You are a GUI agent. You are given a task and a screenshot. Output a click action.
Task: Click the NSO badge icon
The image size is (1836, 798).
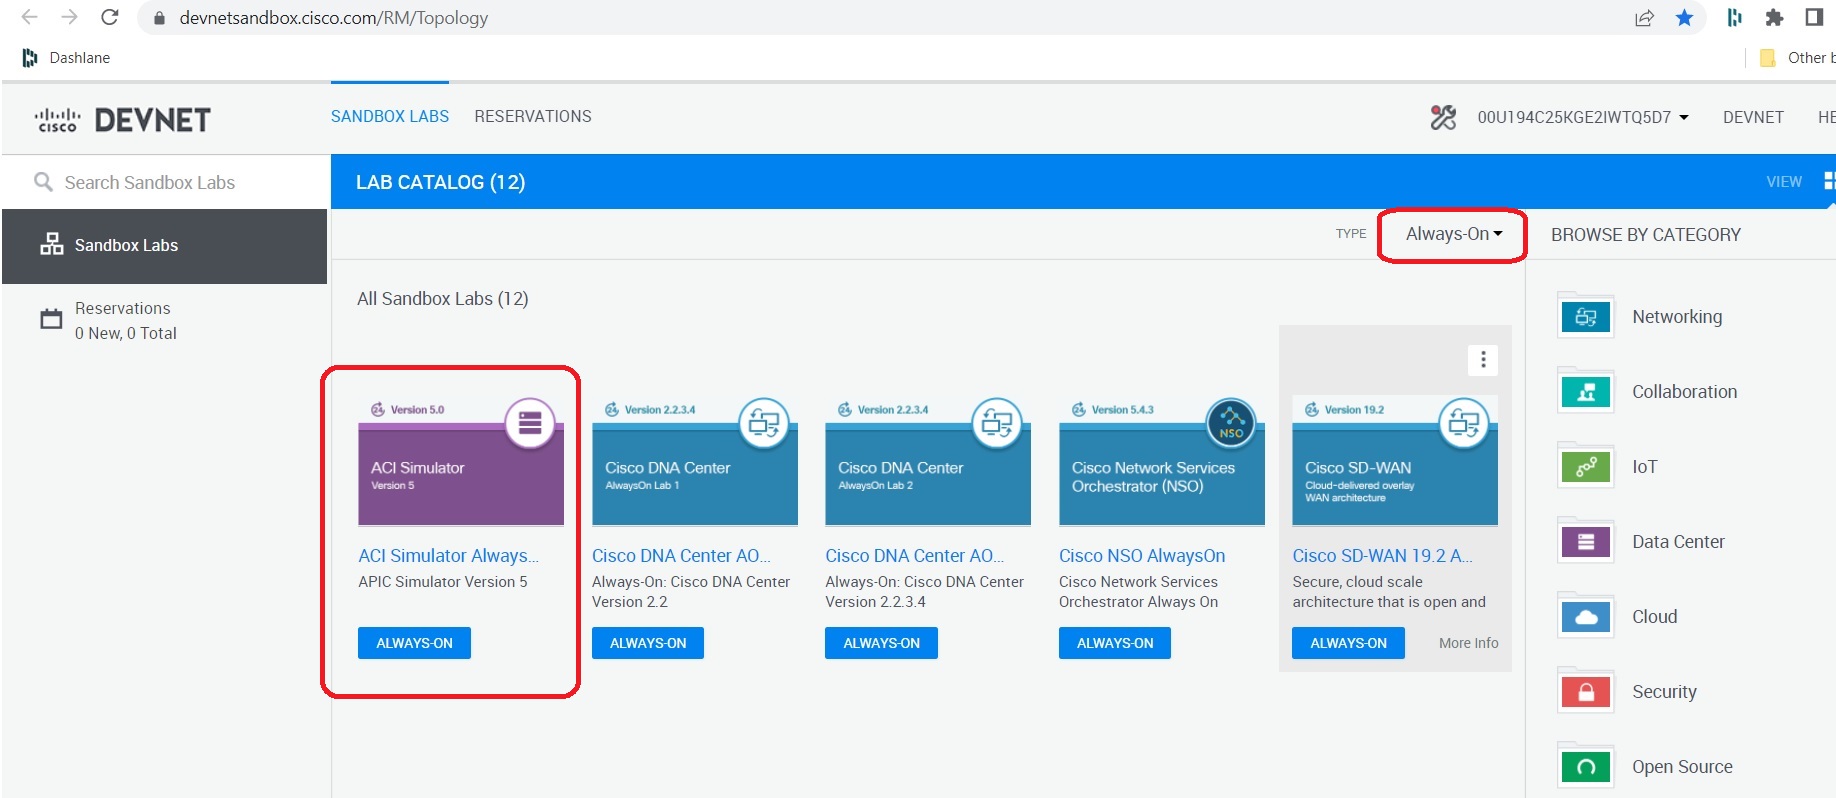tap(1231, 423)
